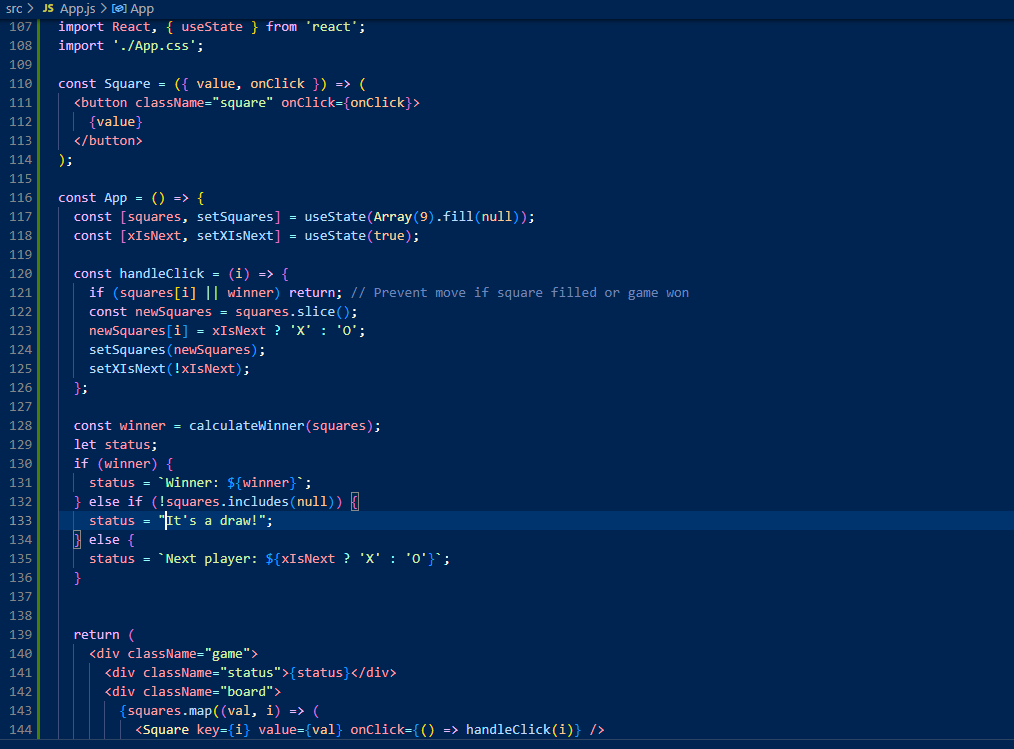Click the App symbol icon in breadcrumb
Viewport: 1014px width, 749px height.
point(119,8)
